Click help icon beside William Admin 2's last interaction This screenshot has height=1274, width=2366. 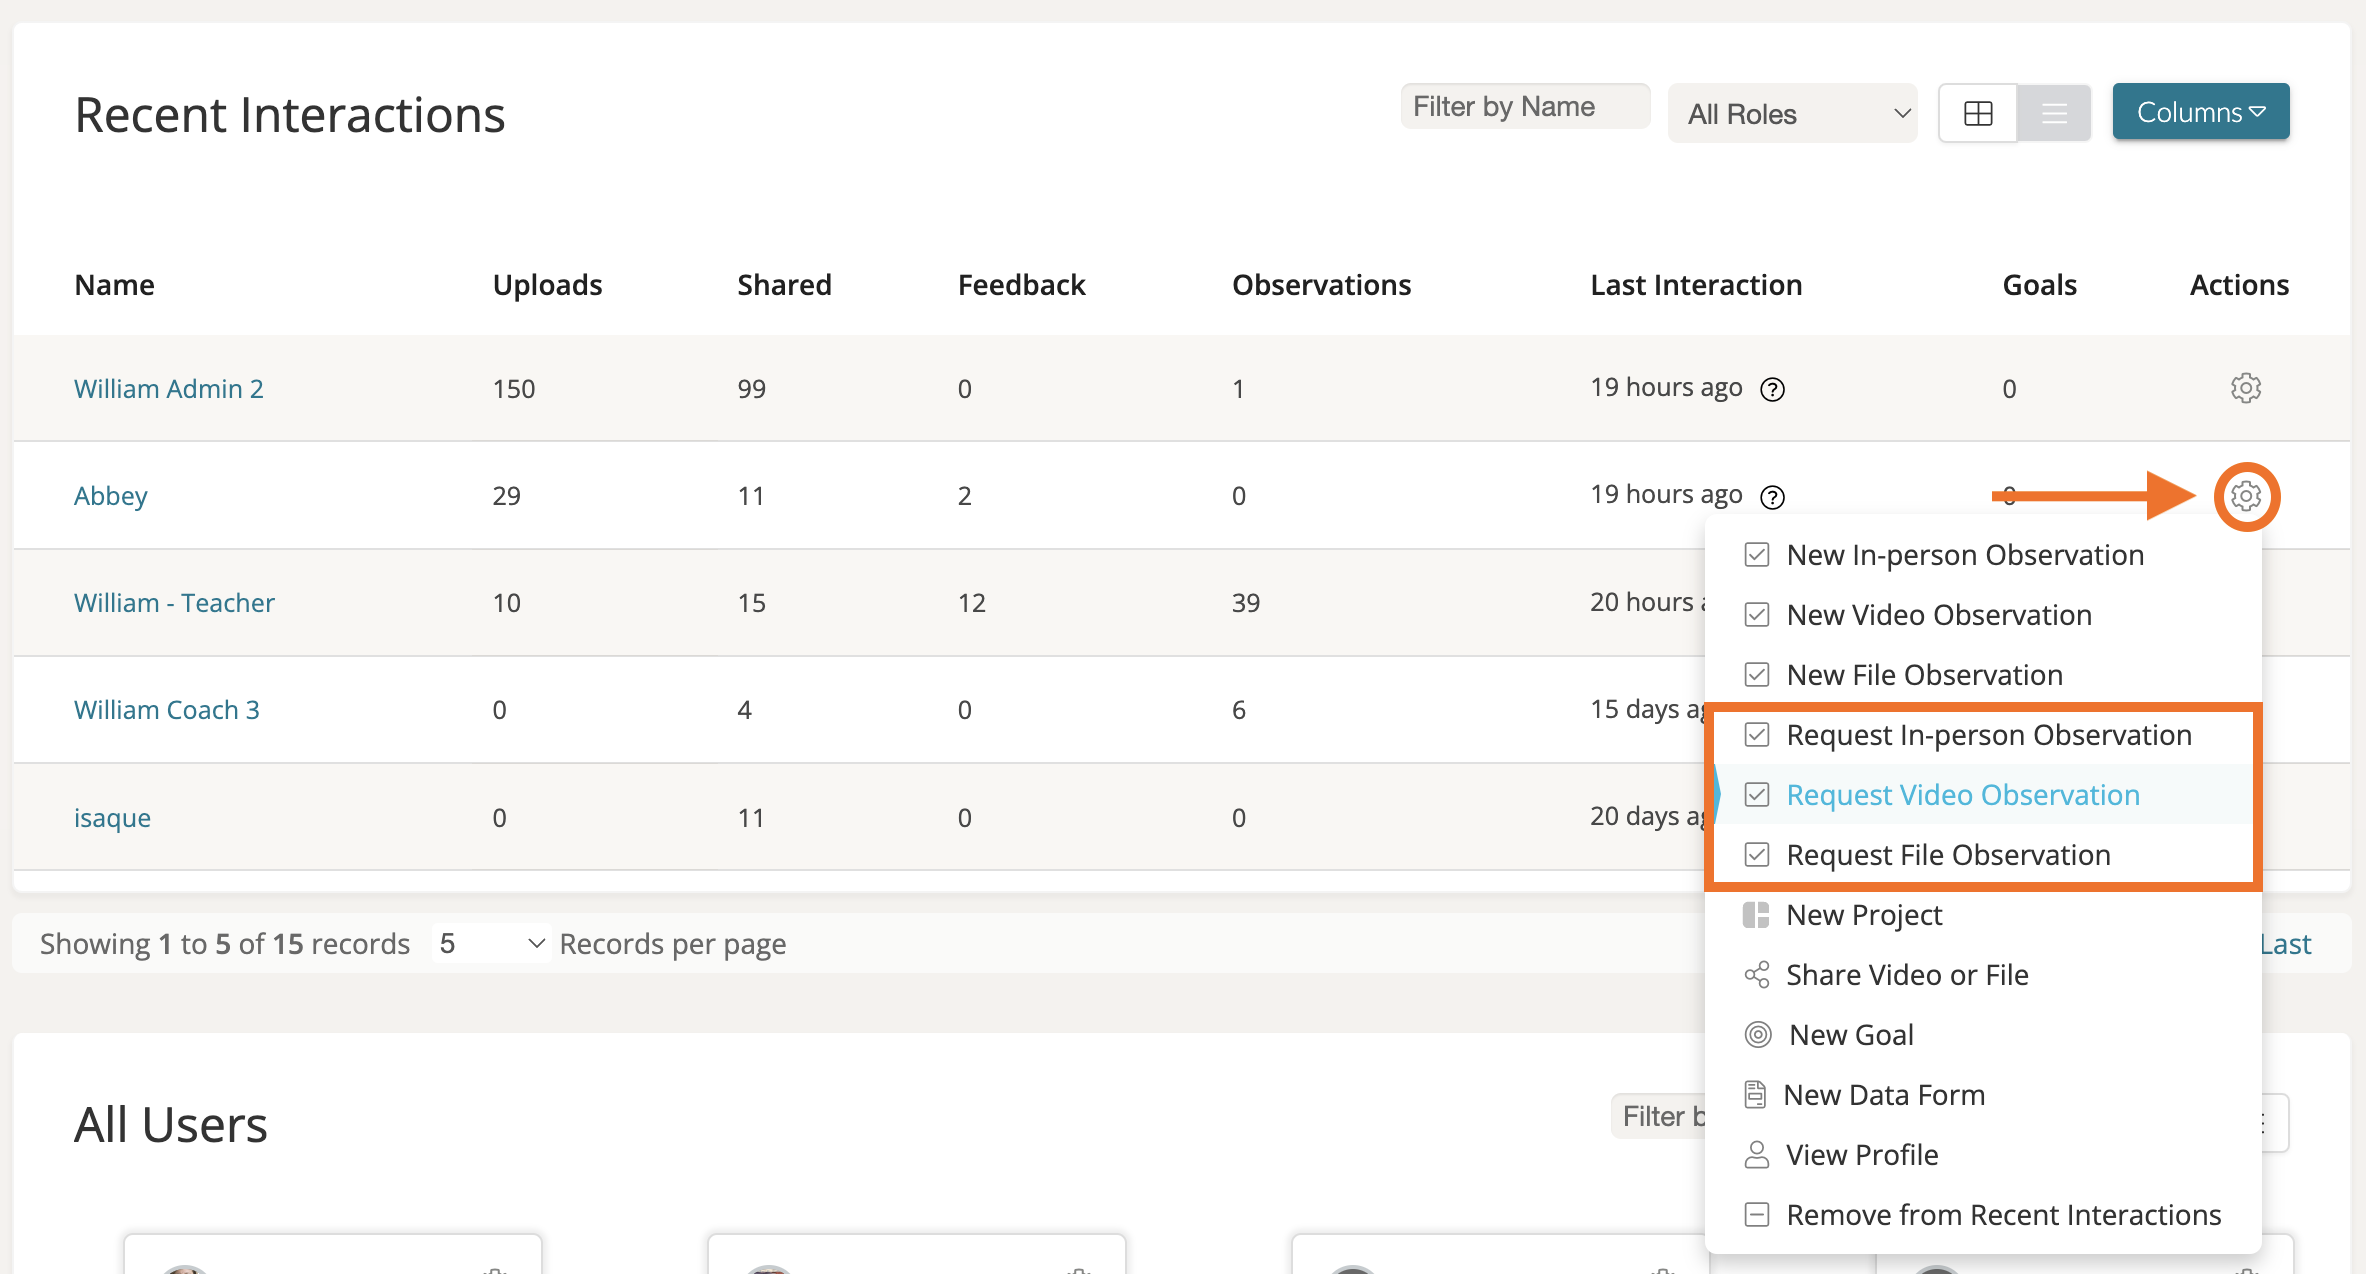click(1772, 390)
